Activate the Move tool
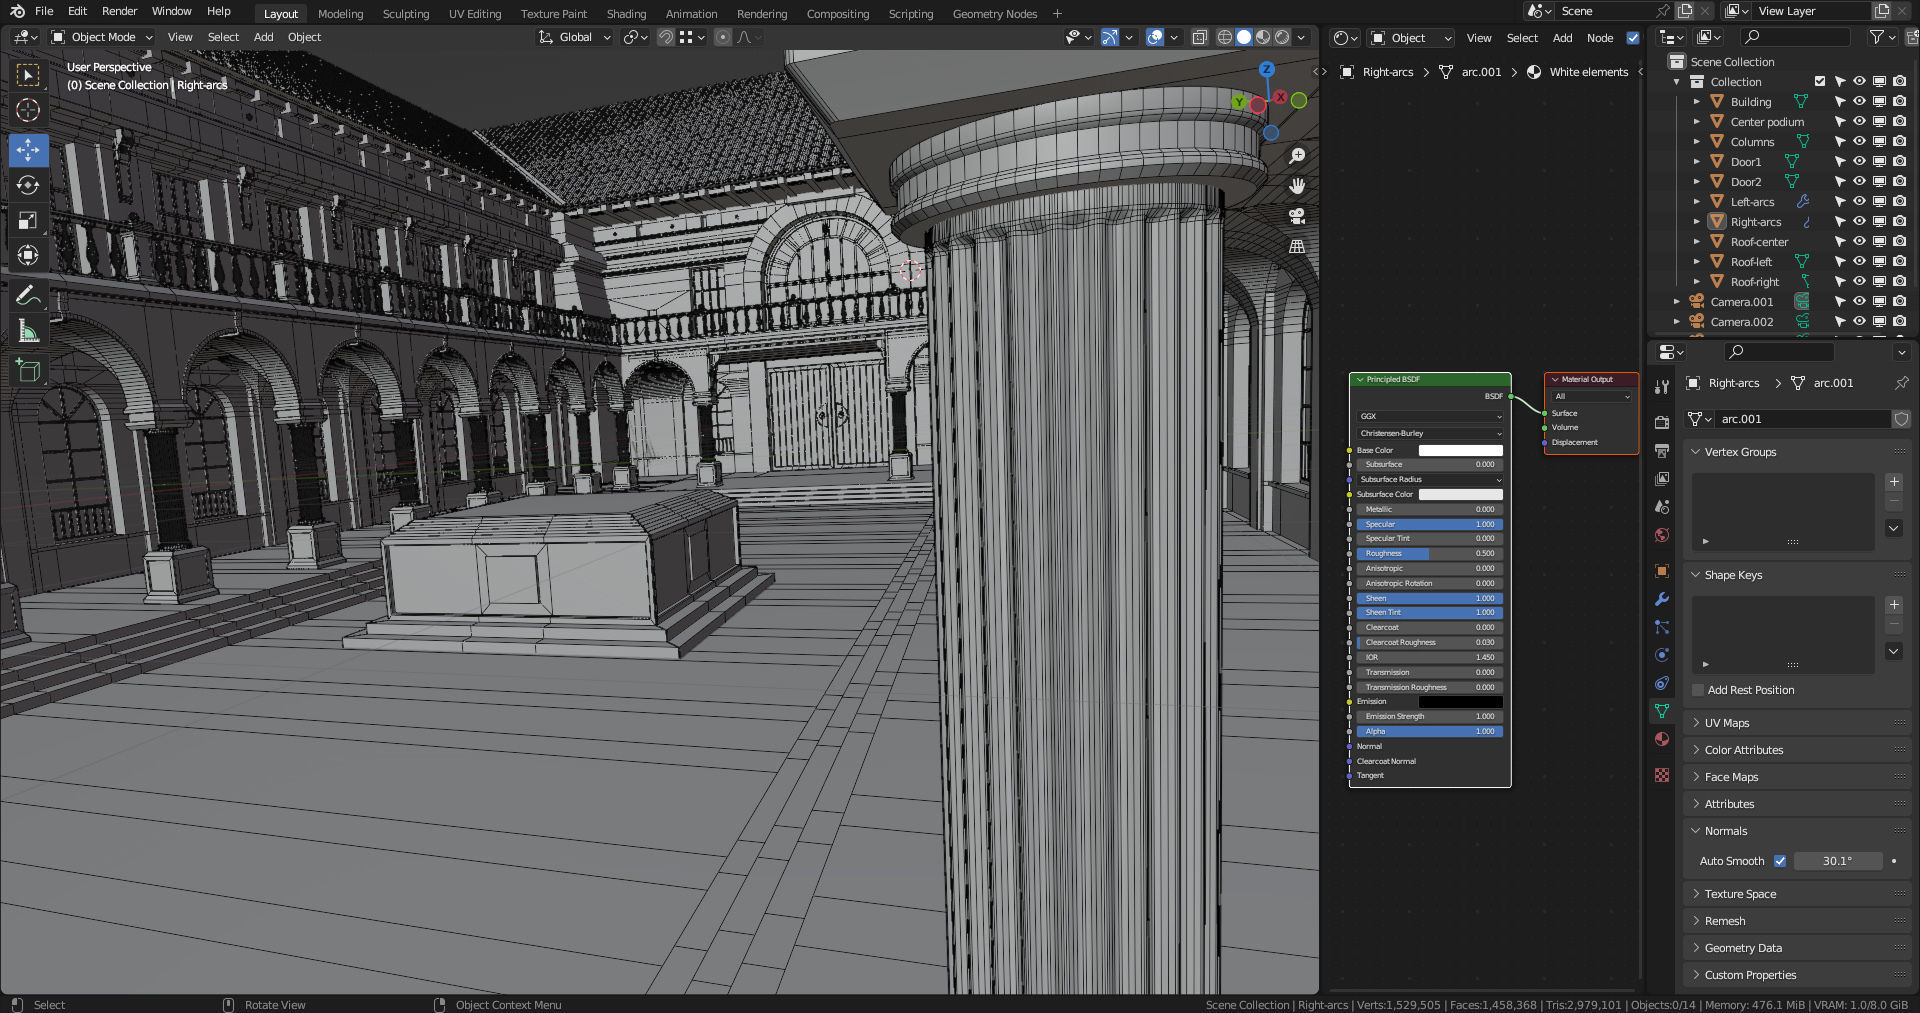Screen dimensions: 1920x1013 click(x=28, y=150)
